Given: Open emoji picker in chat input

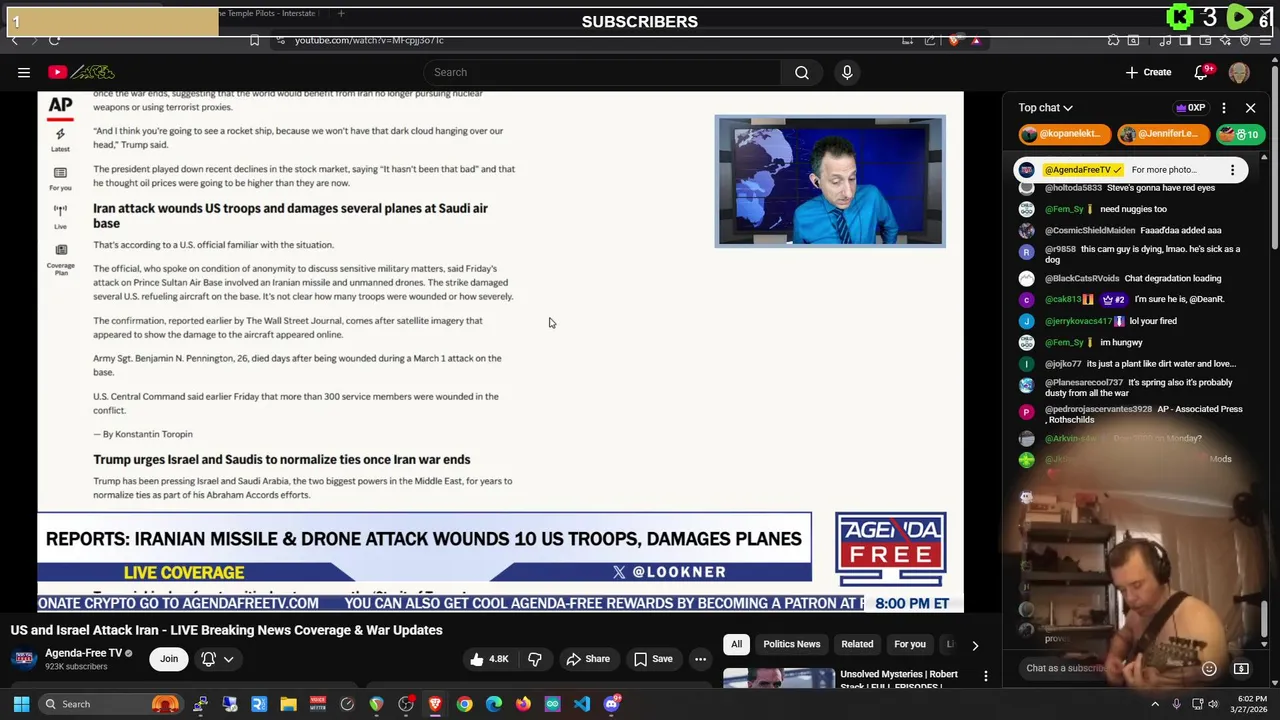Looking at the screenshot, I should (1209, 668).
